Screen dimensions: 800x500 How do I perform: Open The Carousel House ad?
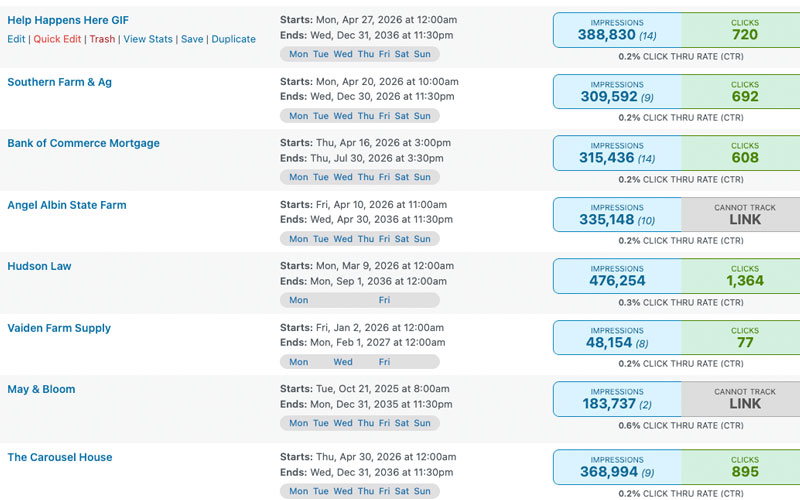coord(60,457)
